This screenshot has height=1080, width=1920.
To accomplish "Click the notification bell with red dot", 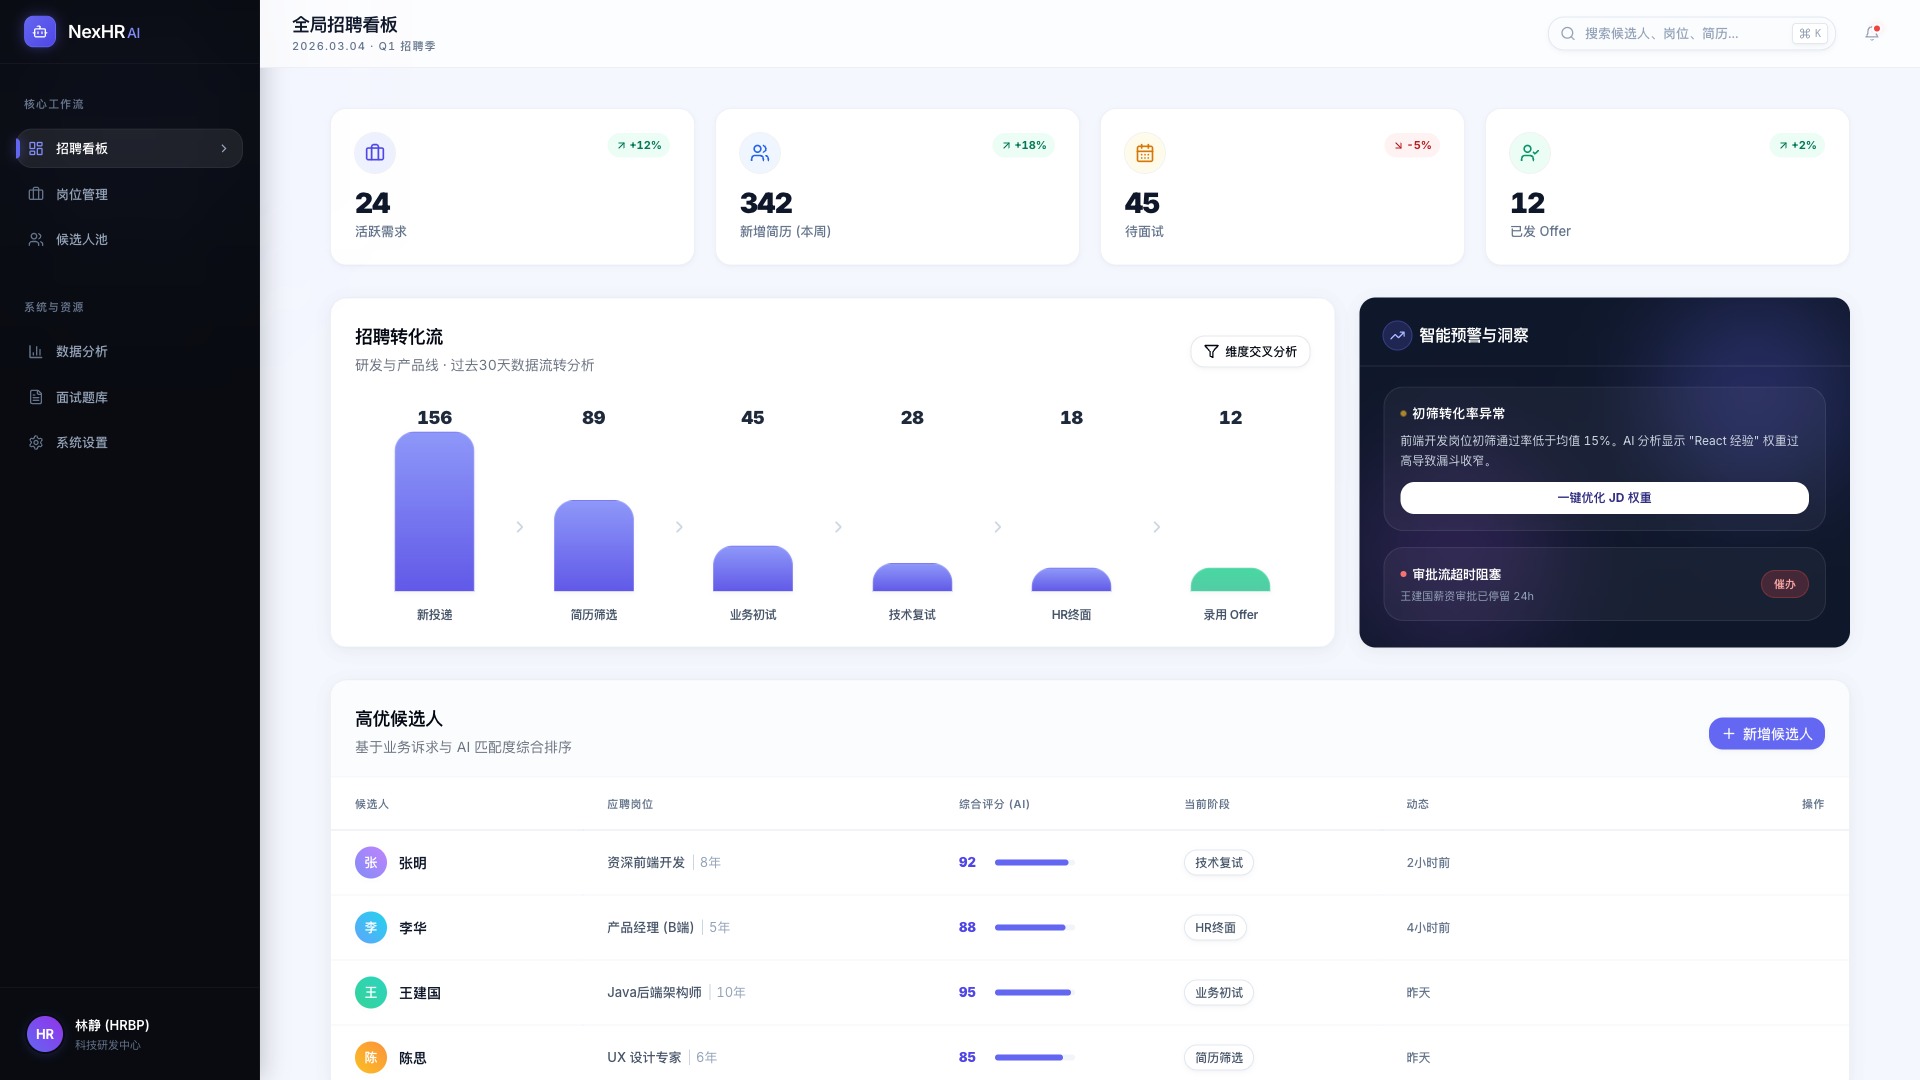I will [1871, 33].
